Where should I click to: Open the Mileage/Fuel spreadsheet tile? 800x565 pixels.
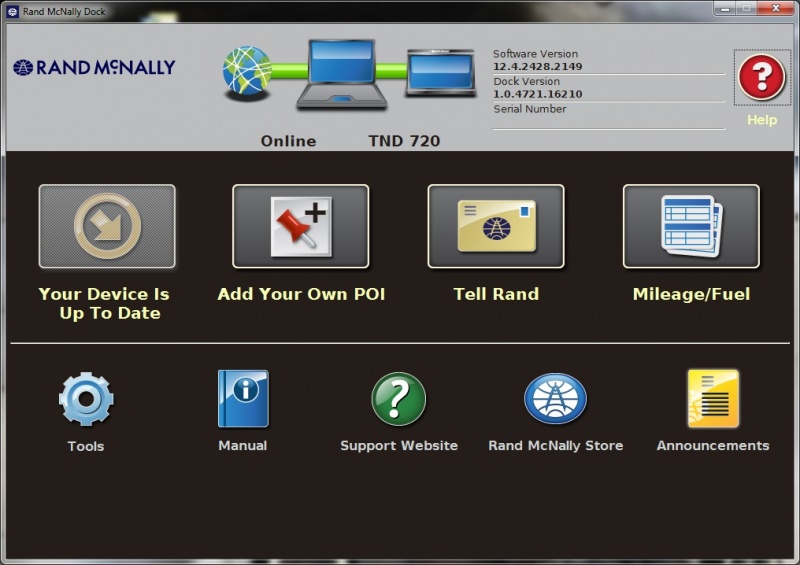[x=691, y=226]
